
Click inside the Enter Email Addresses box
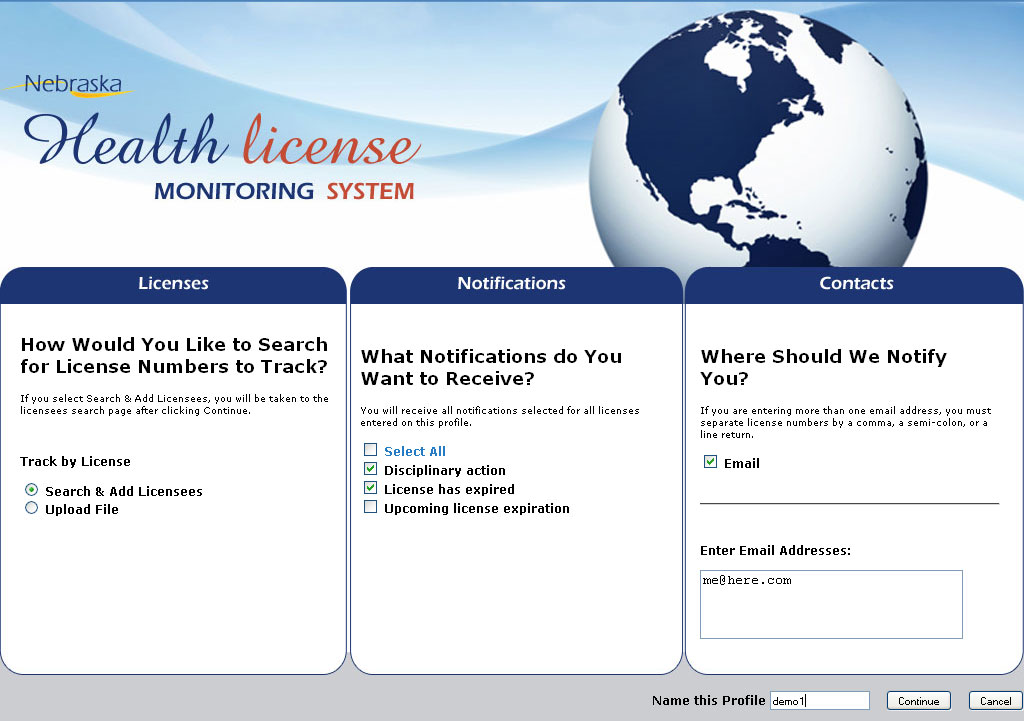tap(830, 604)
